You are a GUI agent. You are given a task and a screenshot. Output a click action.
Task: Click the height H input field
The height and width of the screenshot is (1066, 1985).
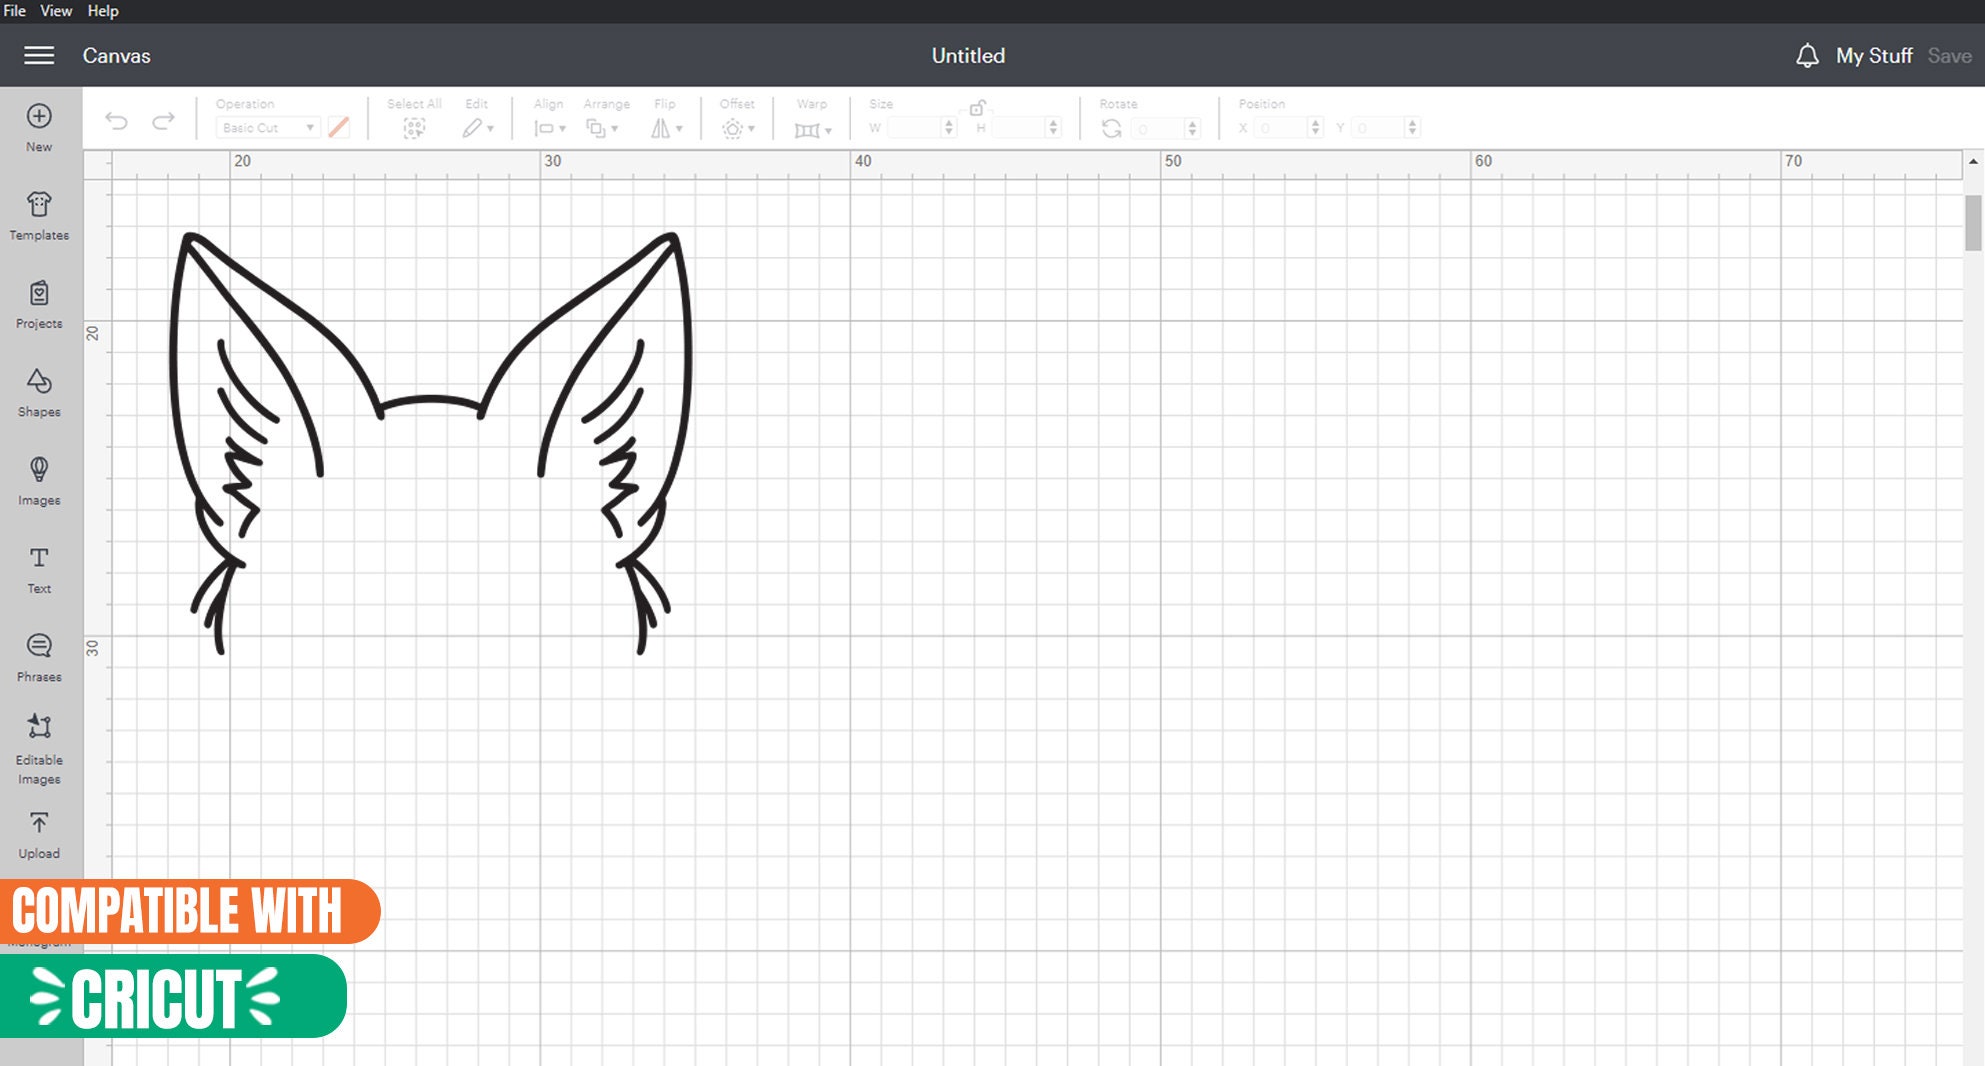(1018, 128)
